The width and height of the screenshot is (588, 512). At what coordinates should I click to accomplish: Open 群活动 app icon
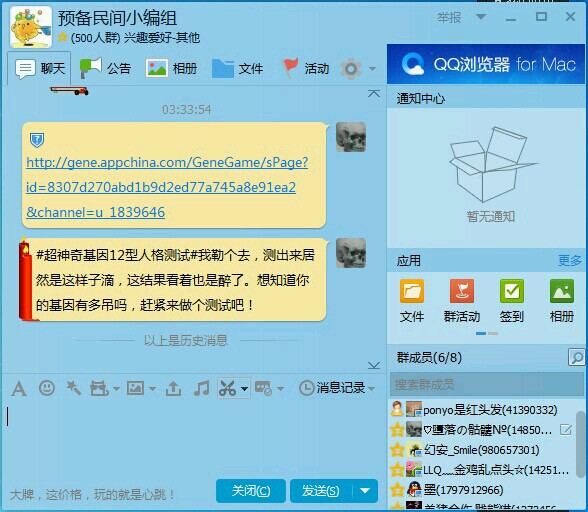pyautogui.click(x=462, y=300)
